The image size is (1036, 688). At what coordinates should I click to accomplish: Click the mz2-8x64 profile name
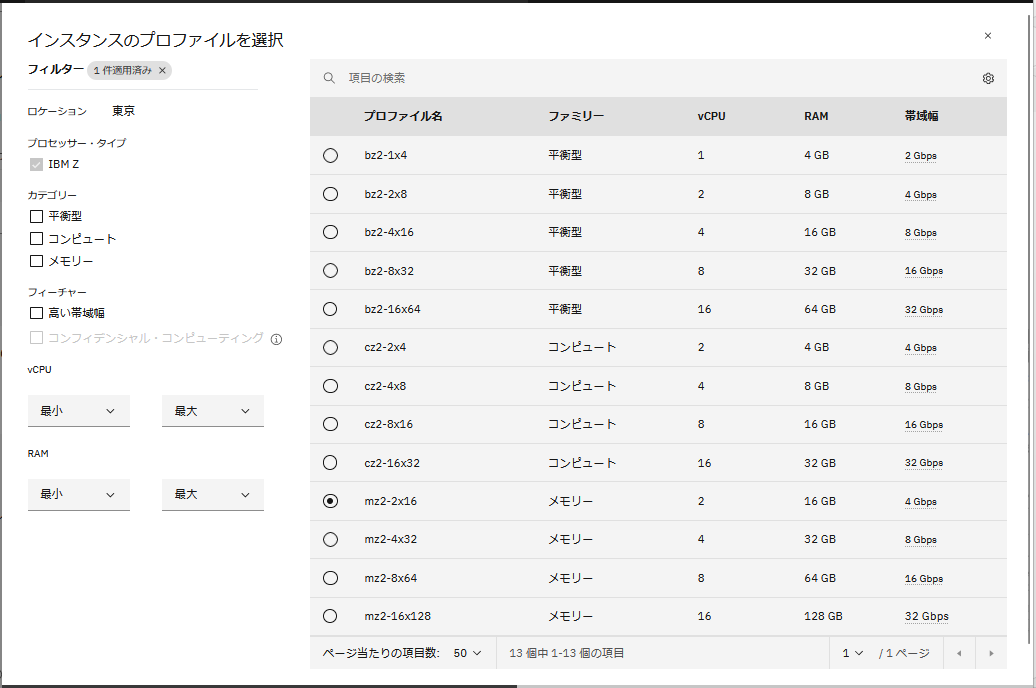(390, 578)
